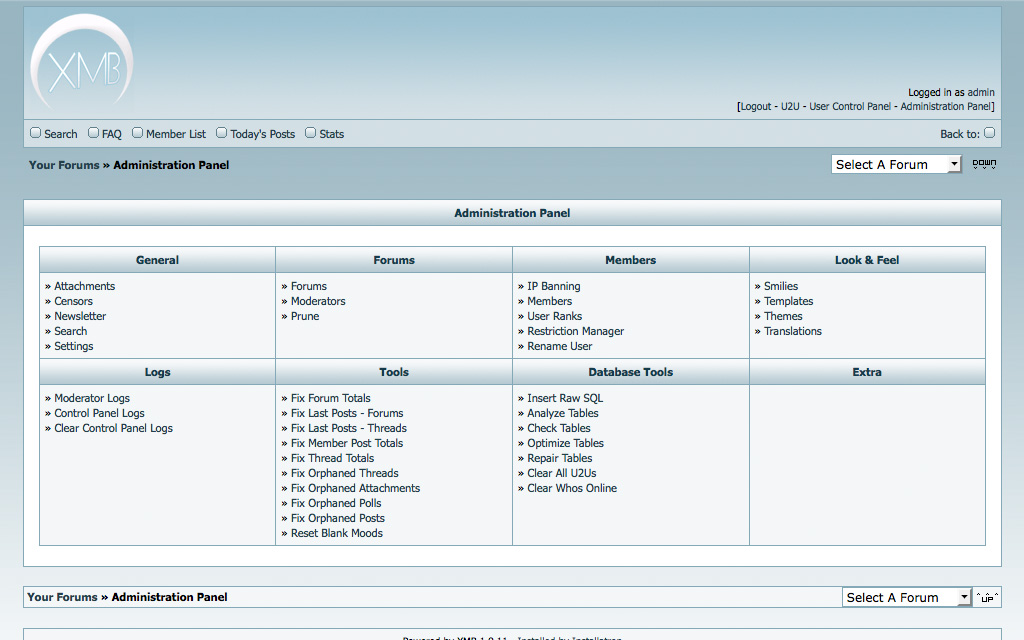The height and width of the screenshot is (640, 1024).
Task: Open the User Control Panel link
Action: (x=849, y=106)
